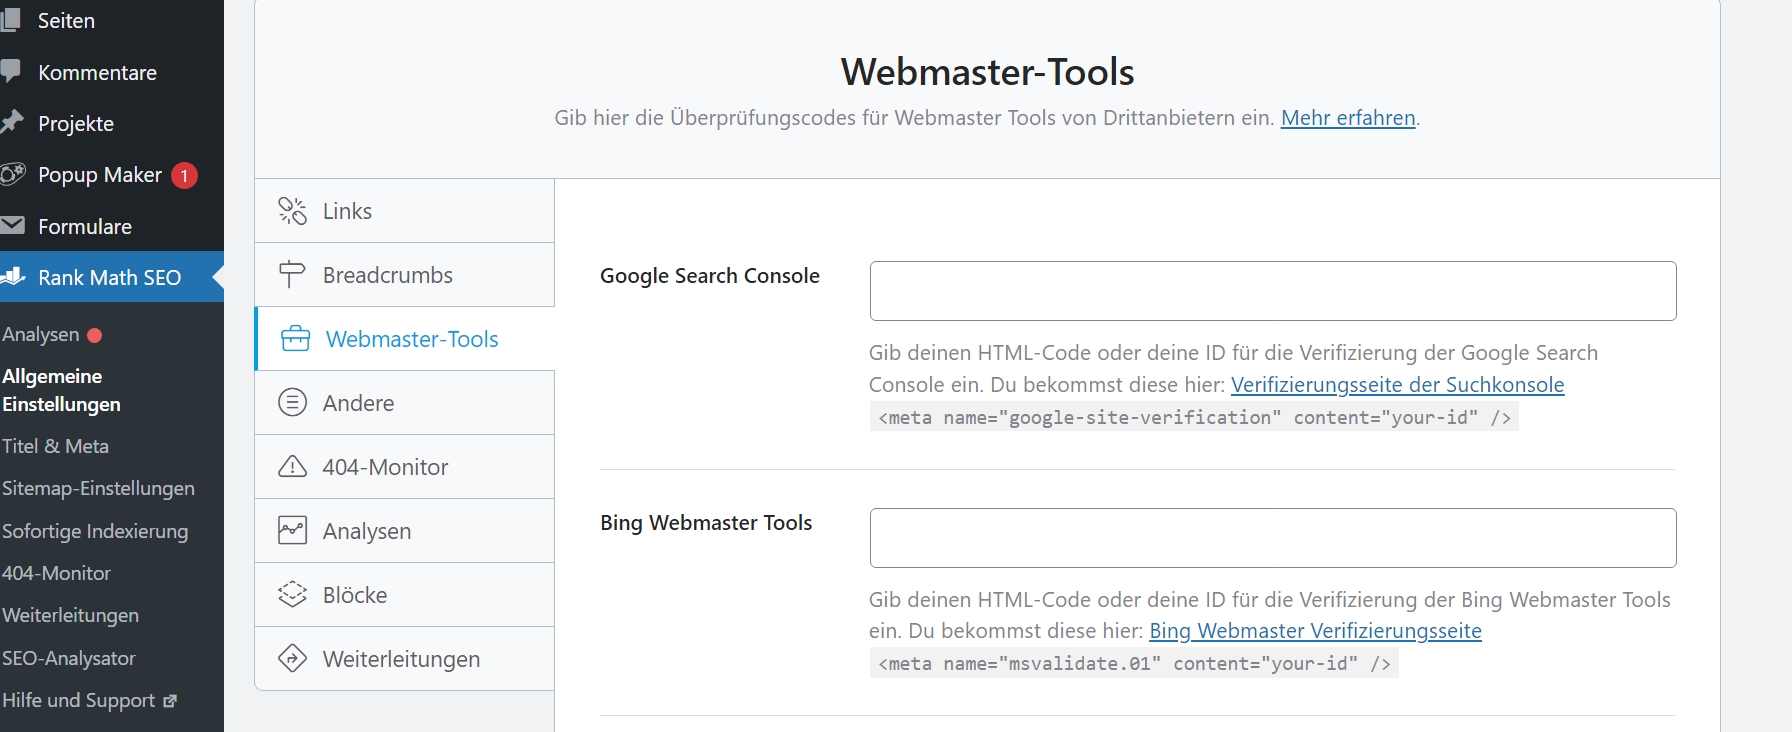This screenshot has width=1792, height=732.
Task: Click the Blöcke stacked layers icon
Action: click(x=292, y=594)
